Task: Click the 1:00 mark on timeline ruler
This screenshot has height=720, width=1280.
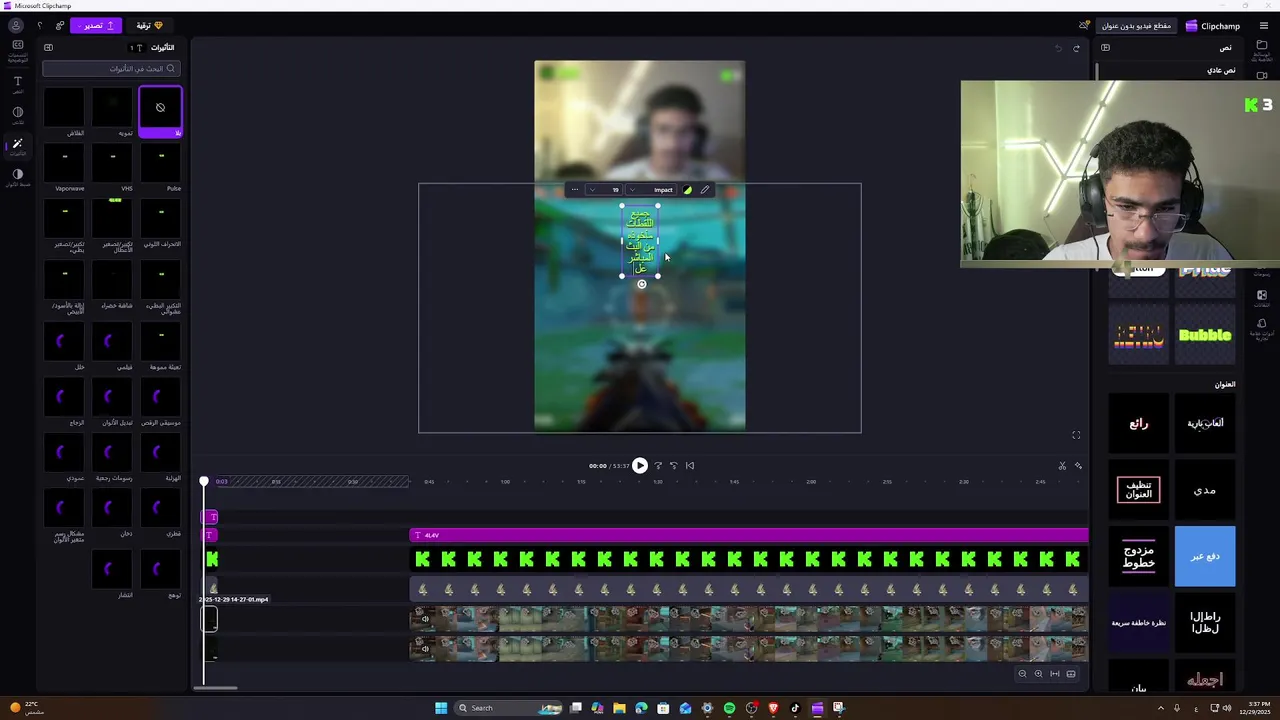Action: tap(505, 482)
